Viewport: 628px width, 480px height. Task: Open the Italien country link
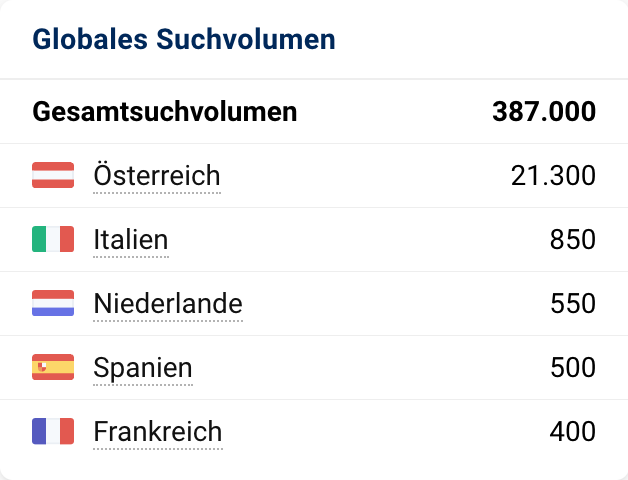tap(130, 240)
